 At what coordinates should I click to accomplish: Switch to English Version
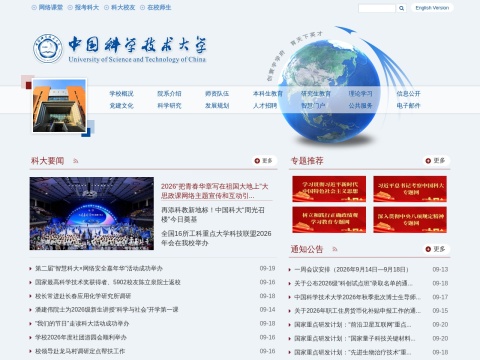[x=432, y=8]
